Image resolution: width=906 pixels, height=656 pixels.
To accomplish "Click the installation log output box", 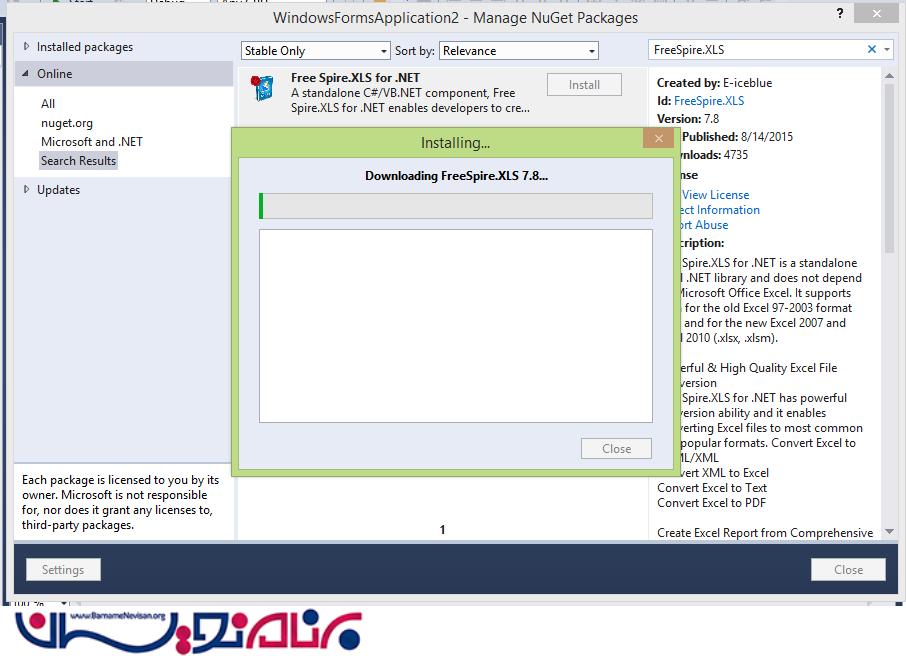I will click(x=456, y=326).
